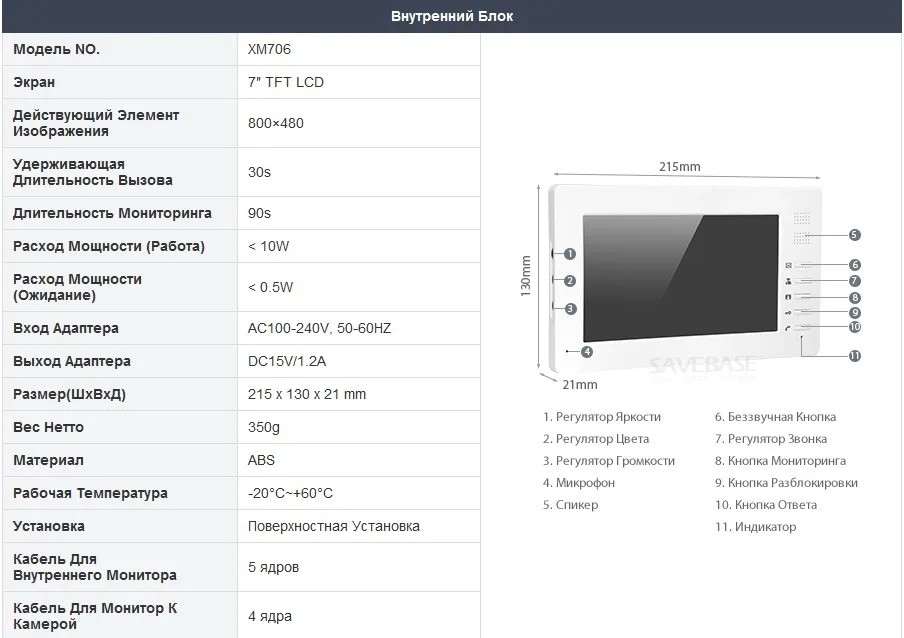Select the "-20°C~+60°C" temperature value
The width and height of the screenshot is (904, 638).
pyautogui.click(x=291, y=493)
